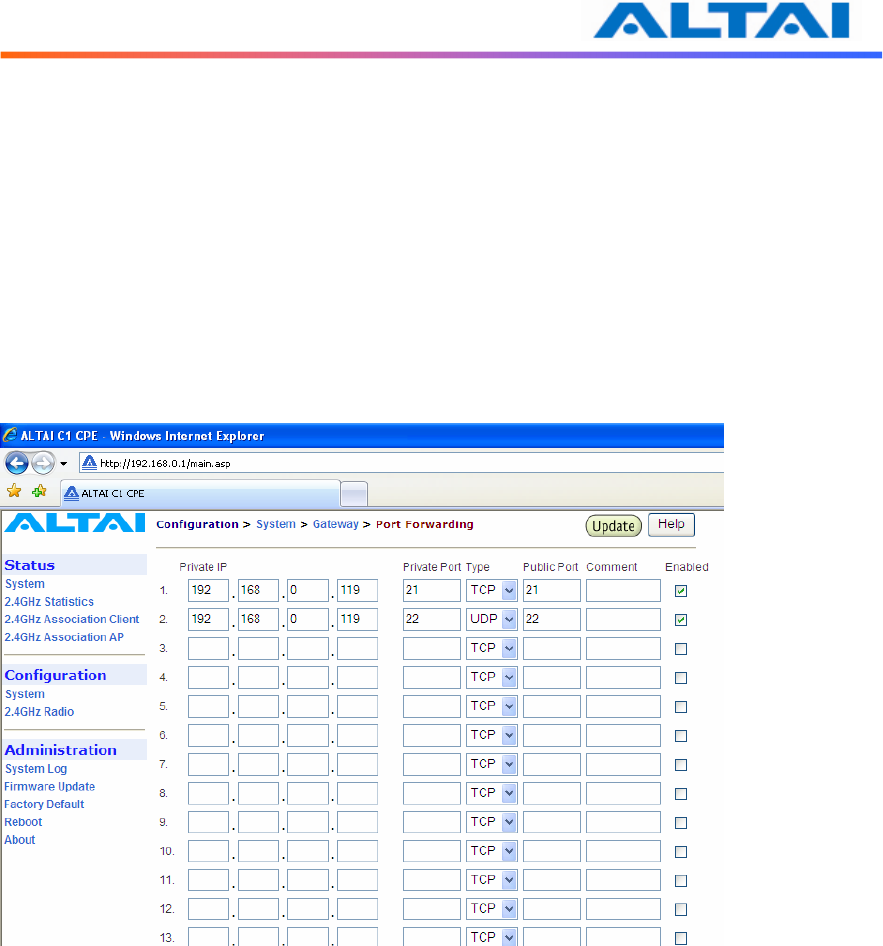Enable port forwarding rule 8 checkbox
Screen dimensions: 883x946
click(681, 793)
